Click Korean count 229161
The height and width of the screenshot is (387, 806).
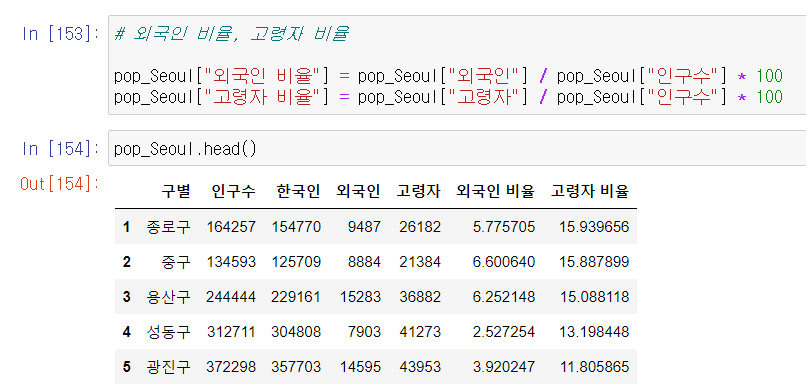tap(297, 297)
